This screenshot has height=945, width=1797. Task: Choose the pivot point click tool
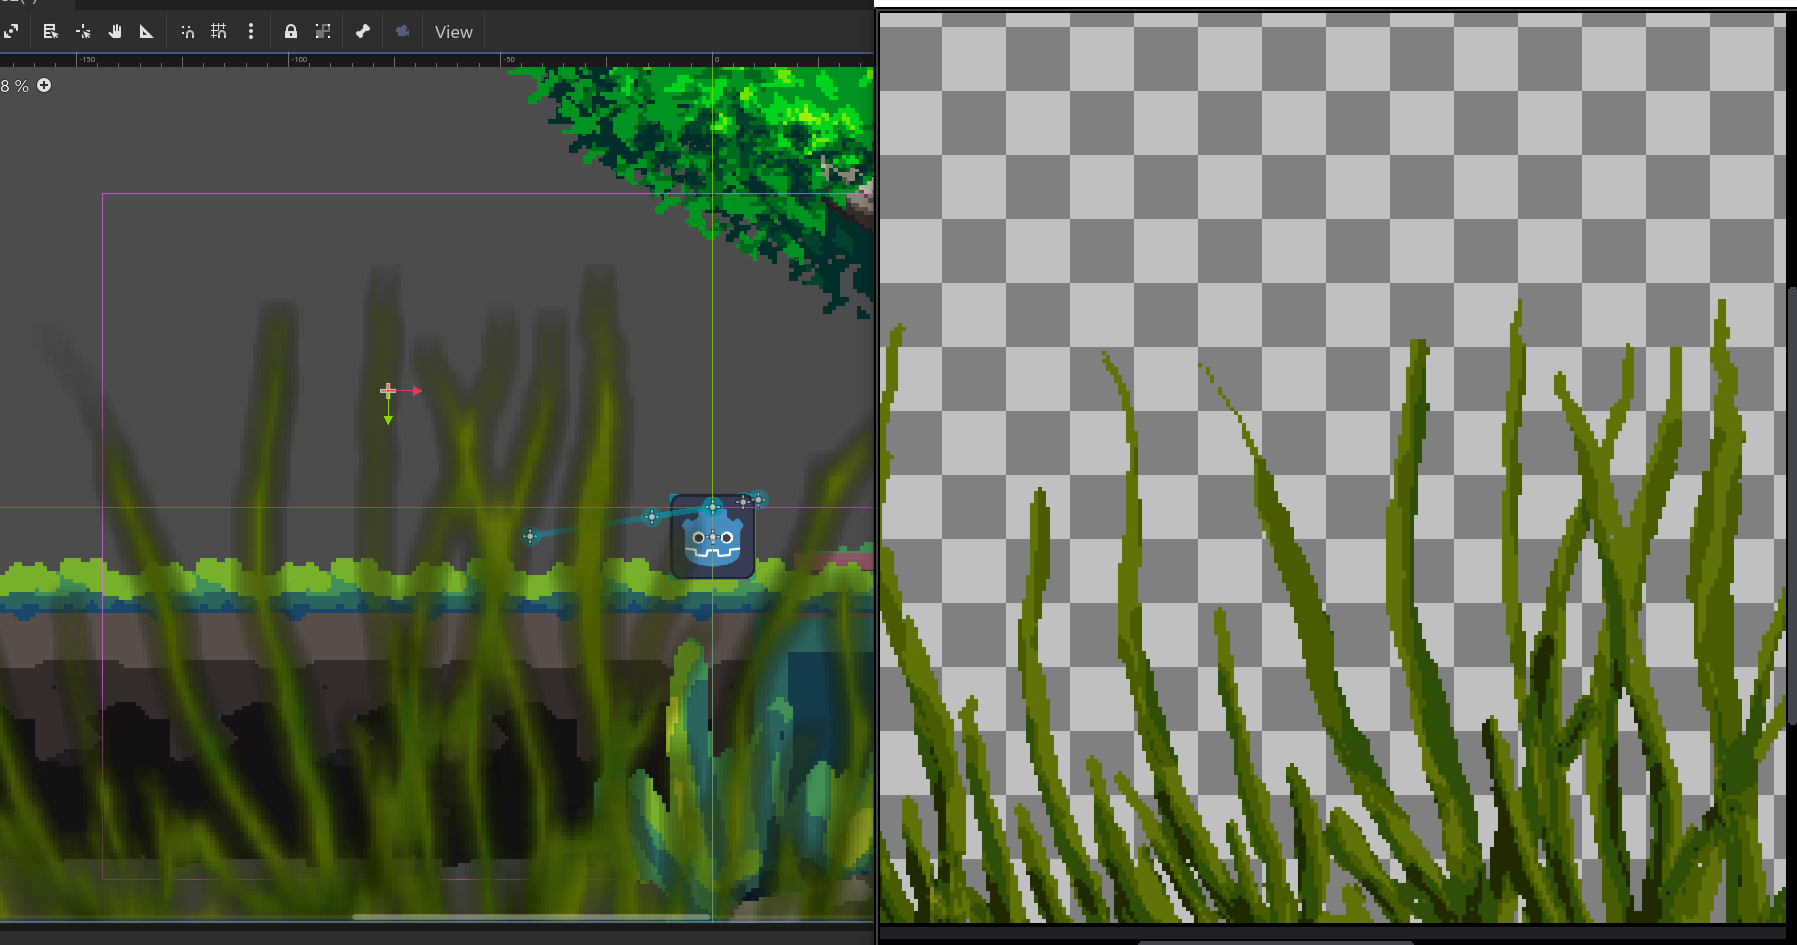pyautogui.click(x=83, y=32)
